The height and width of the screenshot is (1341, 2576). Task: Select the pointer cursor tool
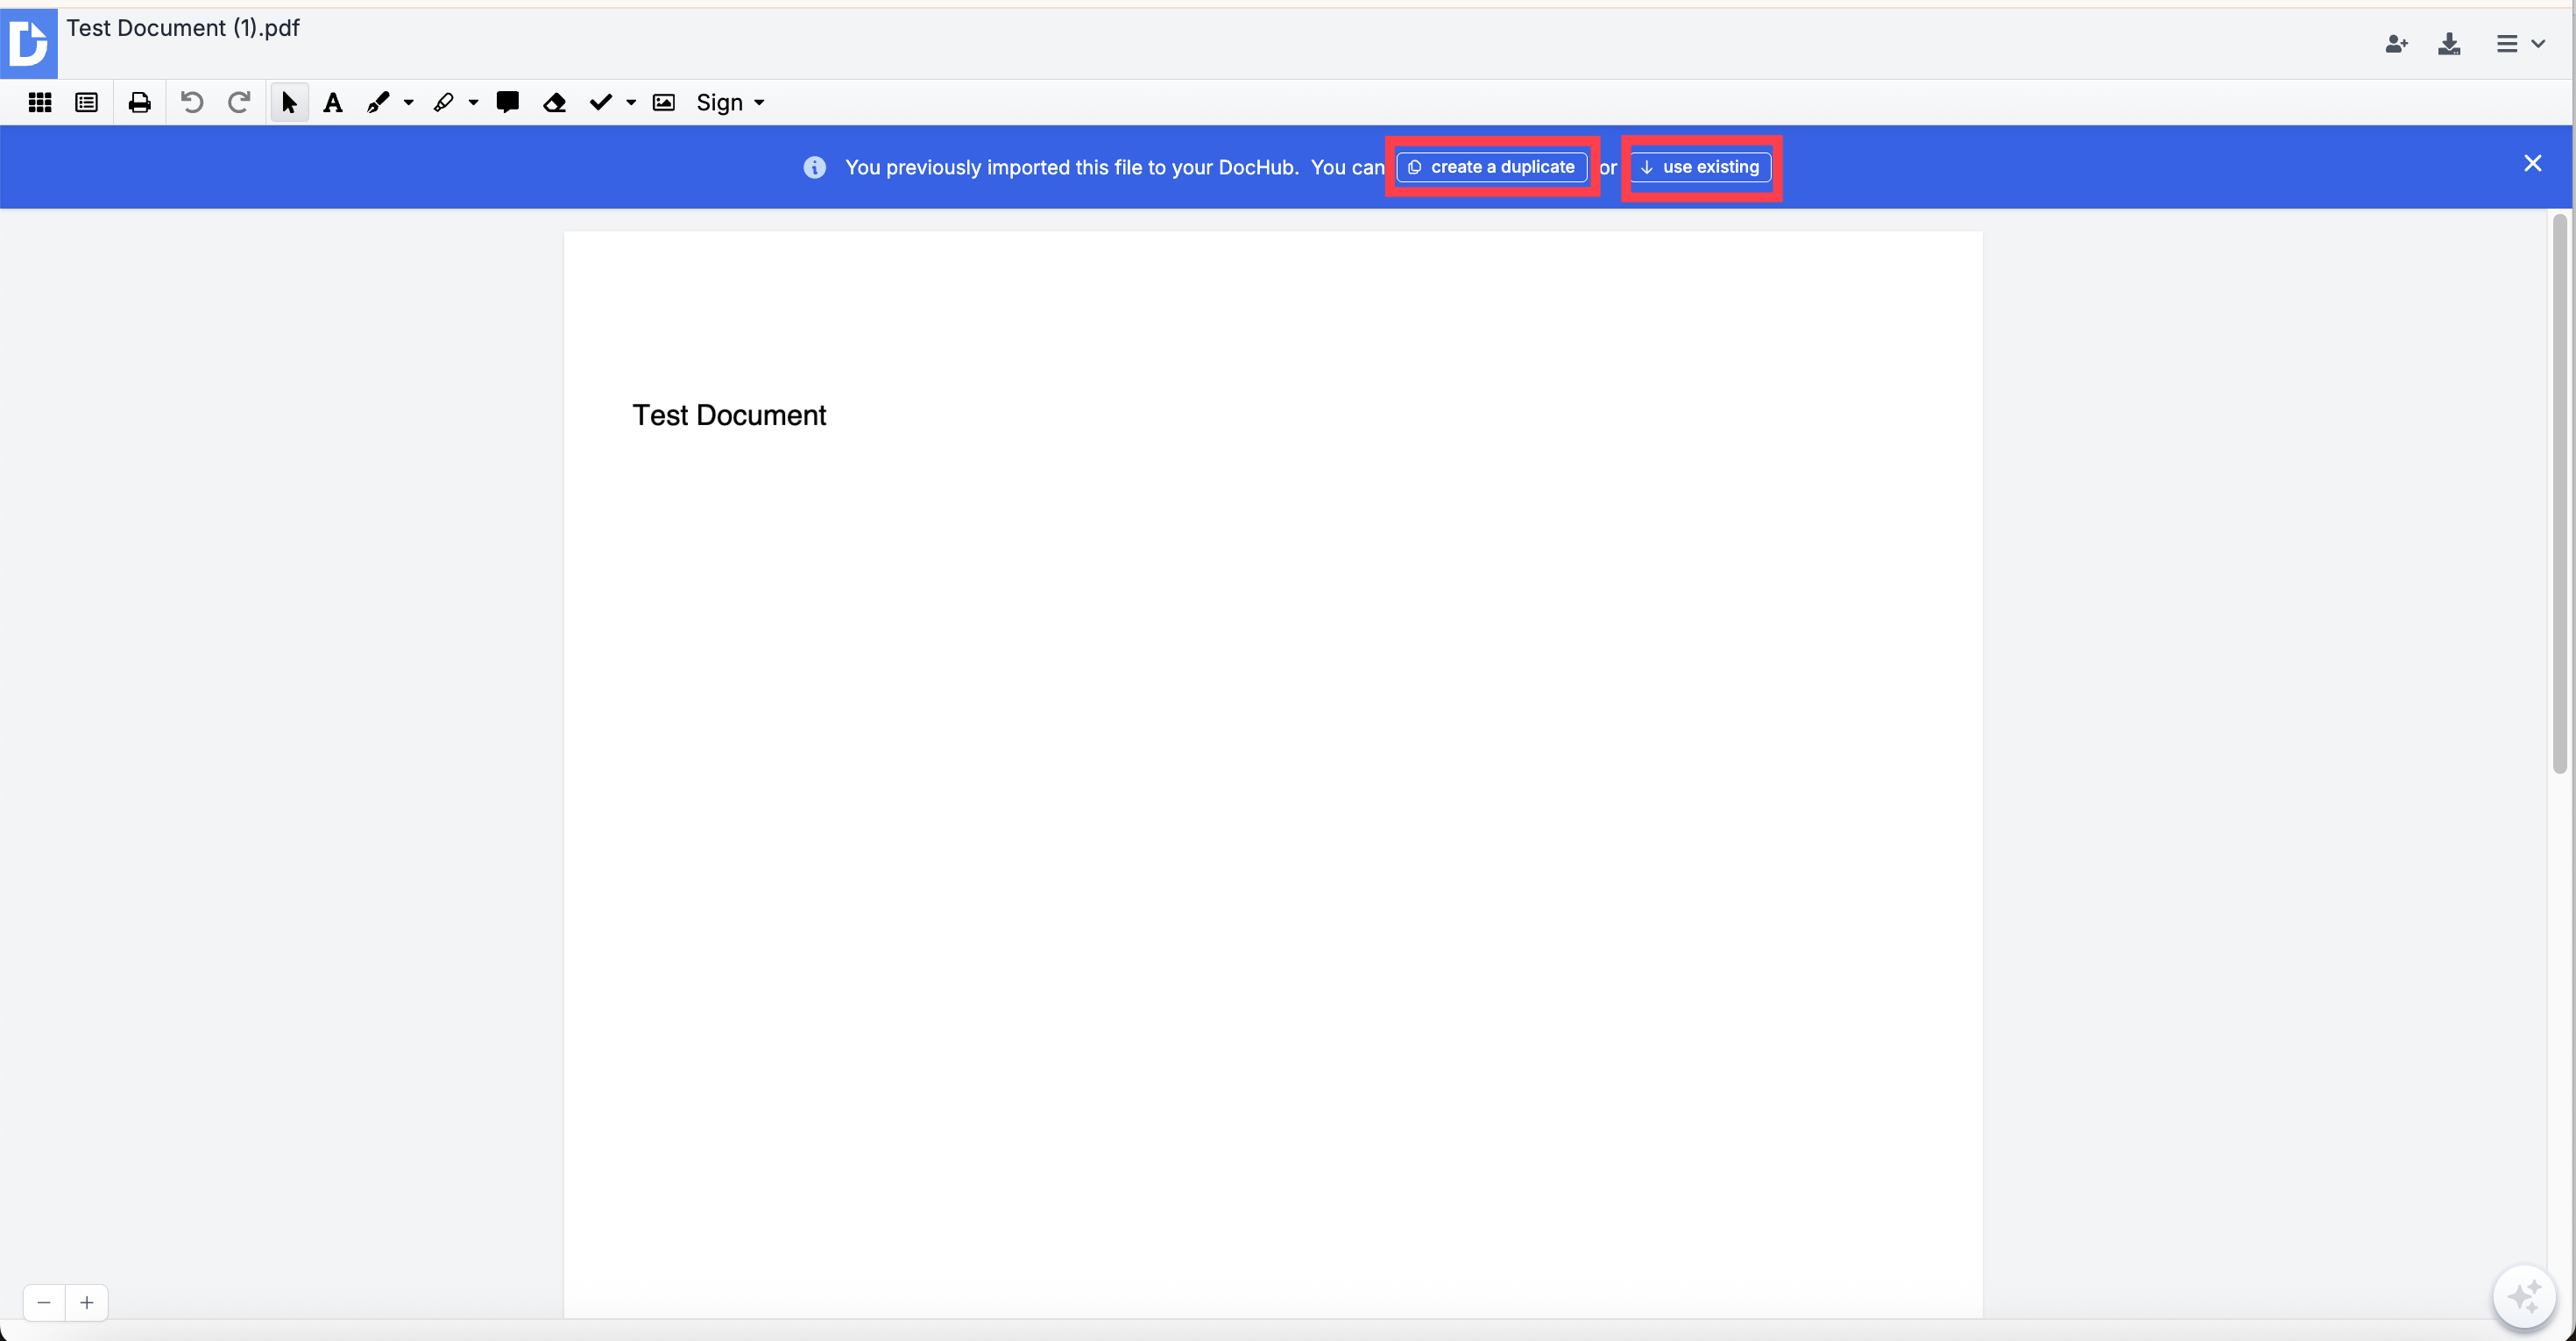click(289, 102)
